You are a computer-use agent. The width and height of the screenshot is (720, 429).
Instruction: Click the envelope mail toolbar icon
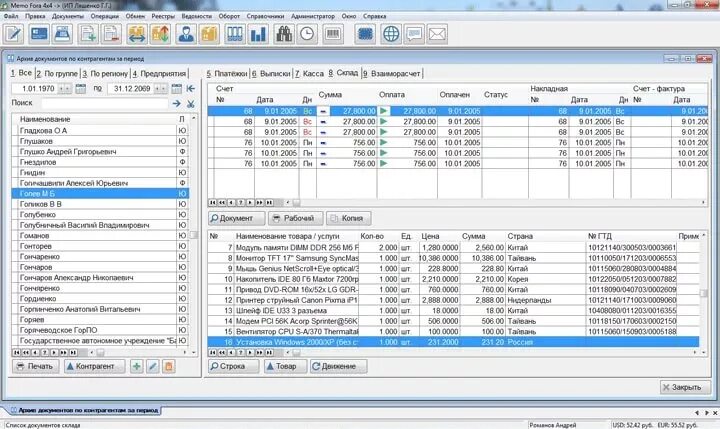coord(437,34)
